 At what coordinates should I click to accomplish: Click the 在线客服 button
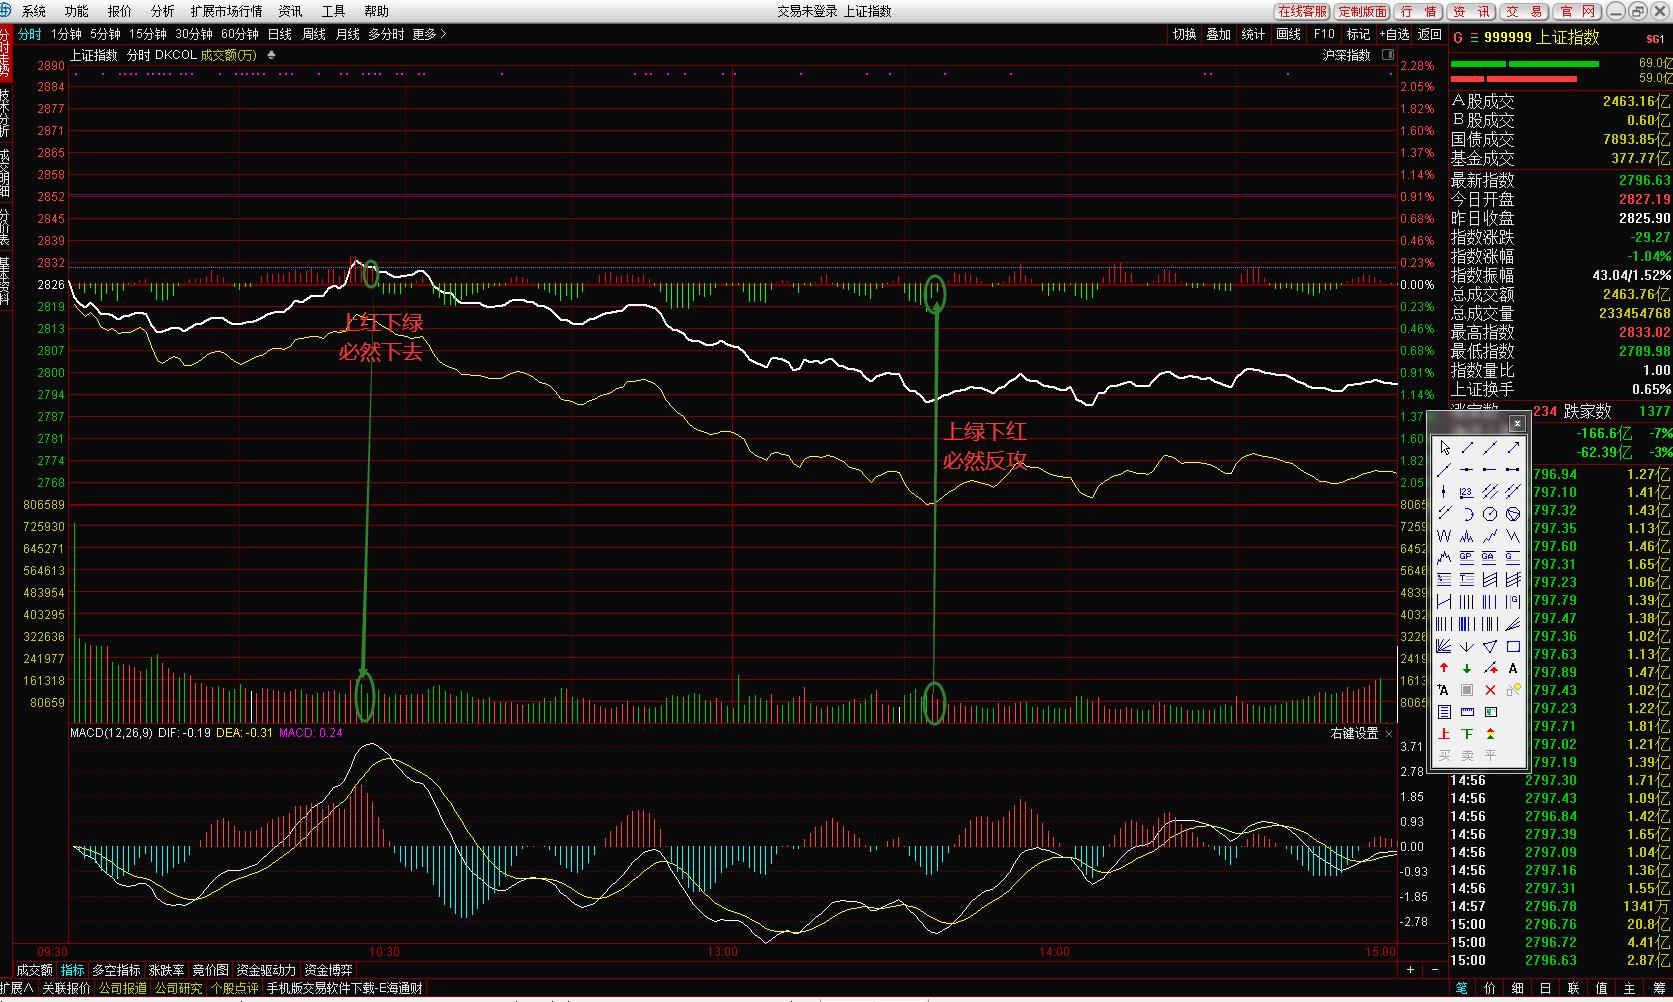pyautogui.click(x=1302, y=11)
